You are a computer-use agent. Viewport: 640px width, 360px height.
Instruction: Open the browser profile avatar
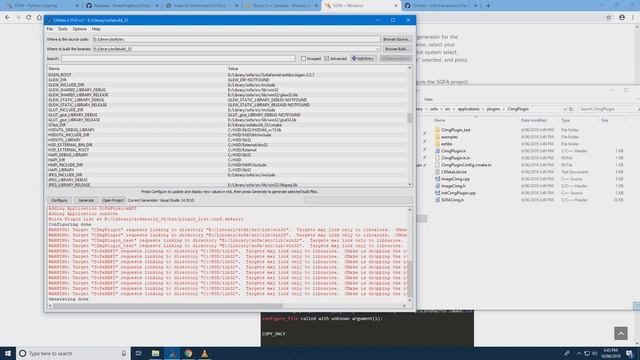[622, 18]
